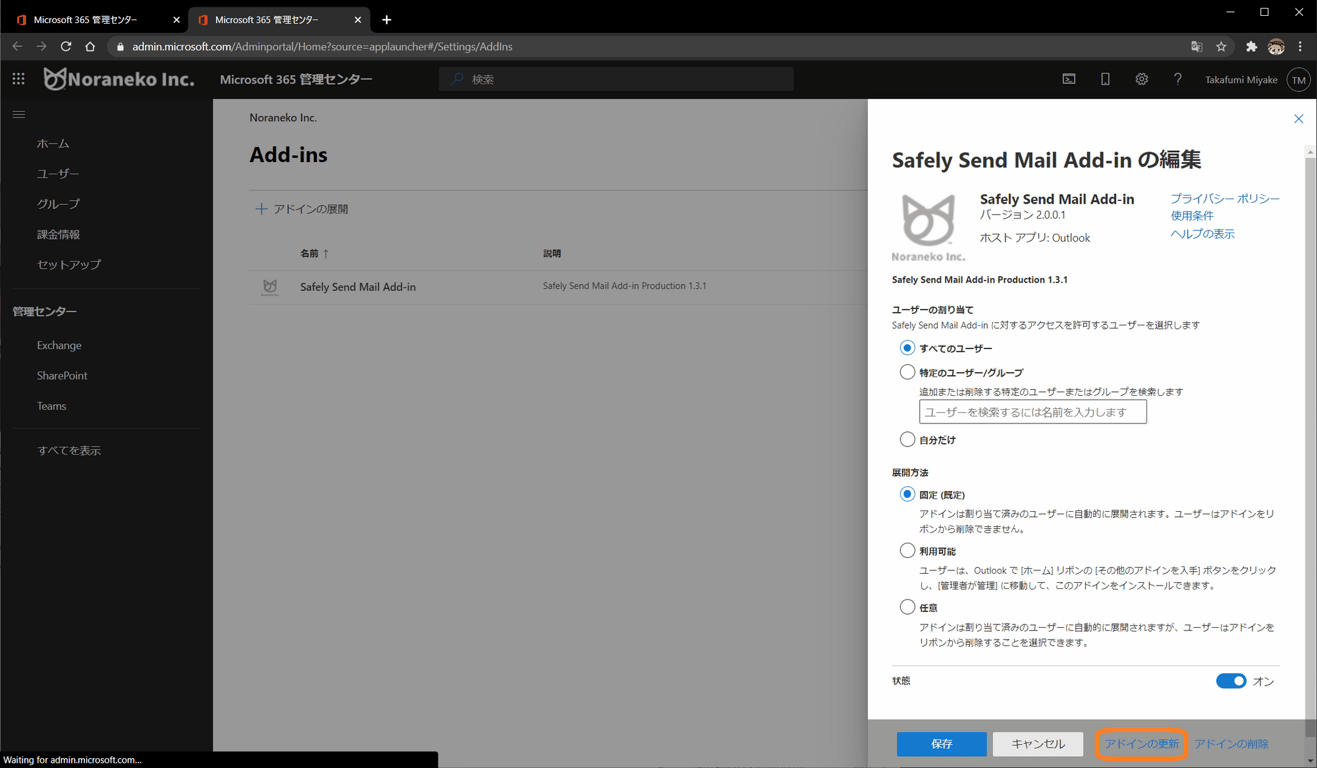
Task: Click the browser address bar URL
Action: tap(322, 46)
